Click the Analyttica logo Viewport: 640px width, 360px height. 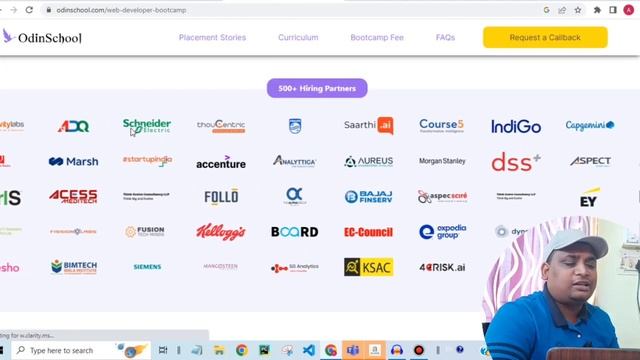click(x=295, y=161)
